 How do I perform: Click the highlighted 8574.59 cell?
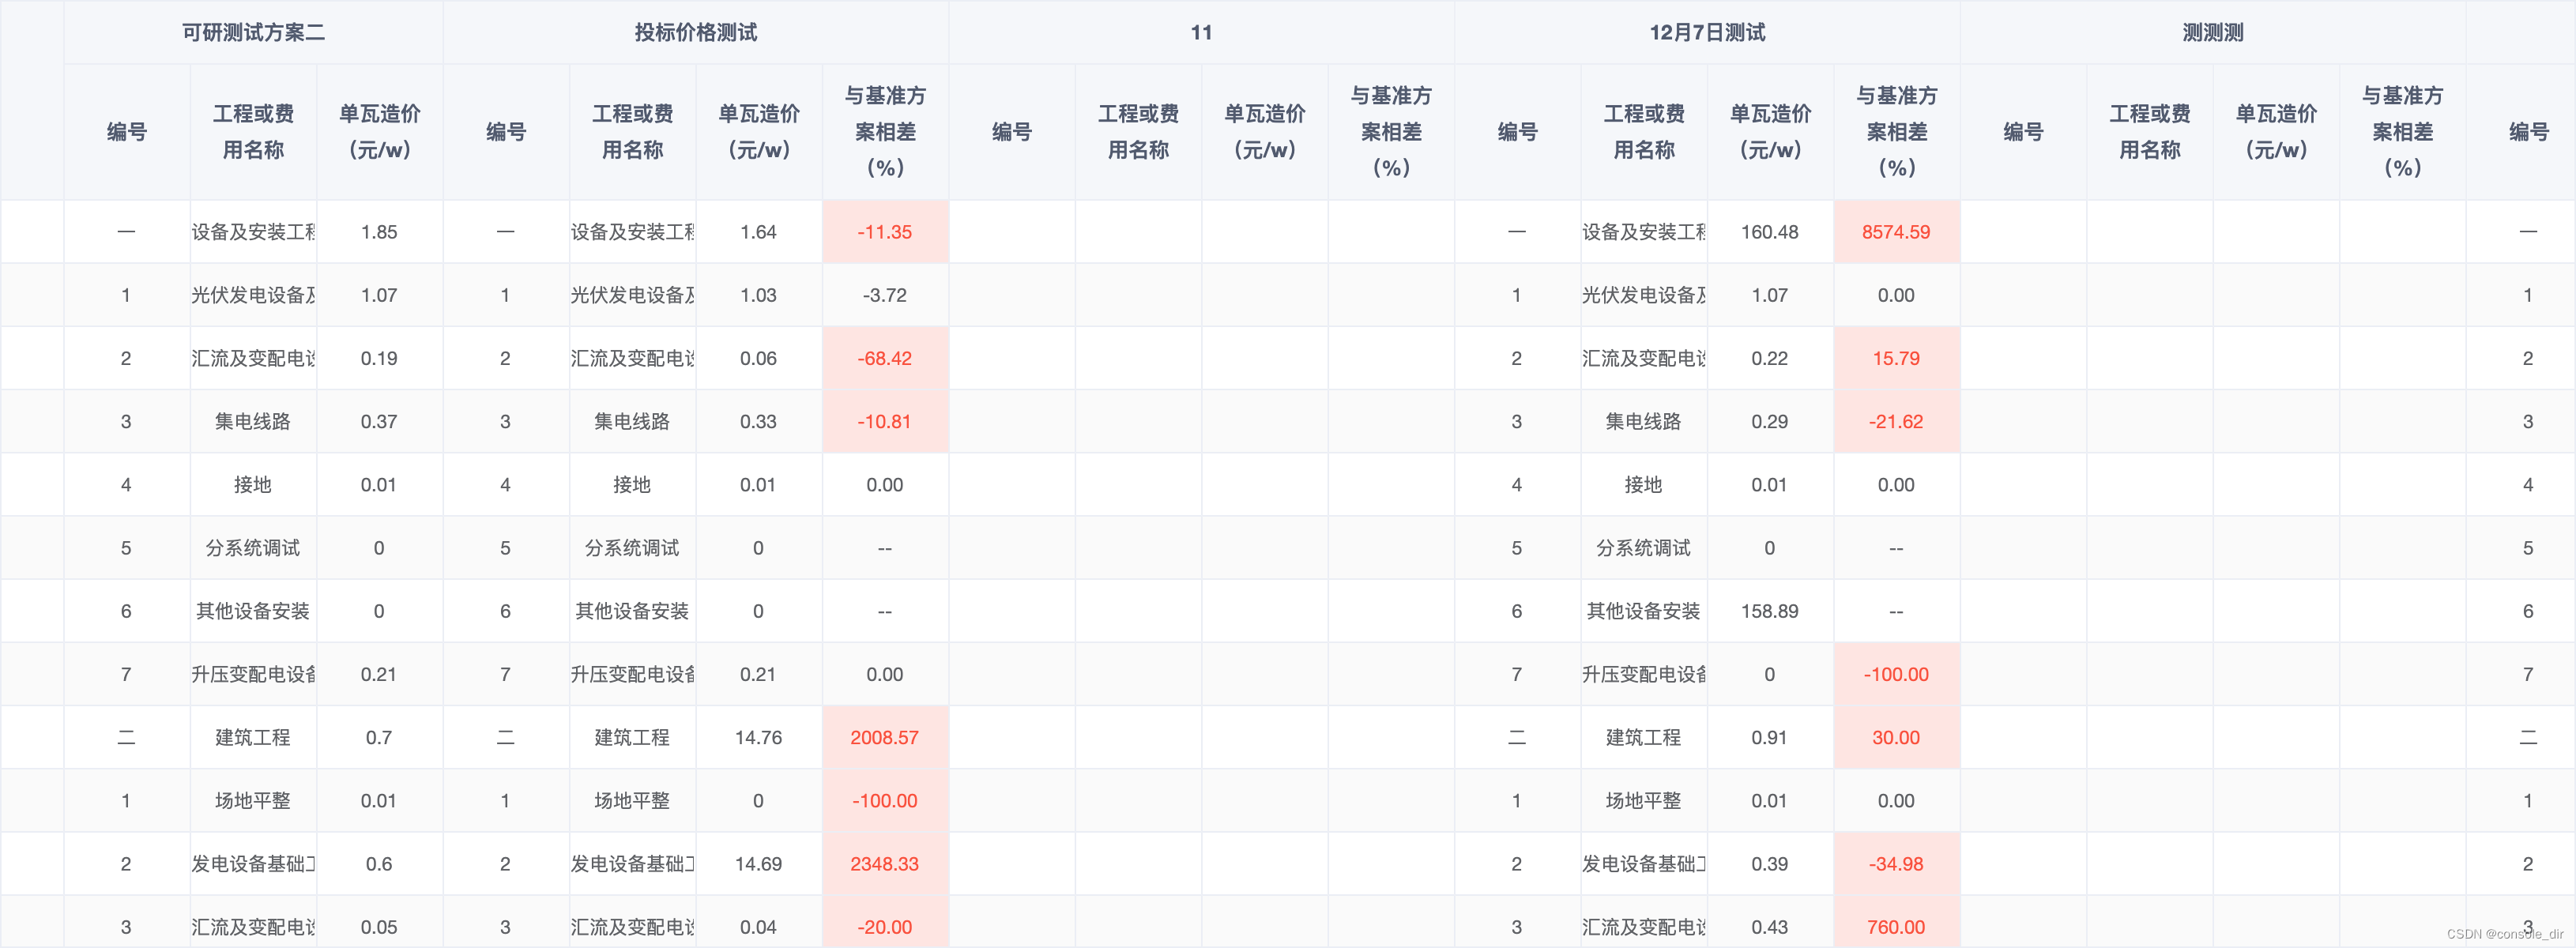pyautogui.click(x=1895, y=232)
